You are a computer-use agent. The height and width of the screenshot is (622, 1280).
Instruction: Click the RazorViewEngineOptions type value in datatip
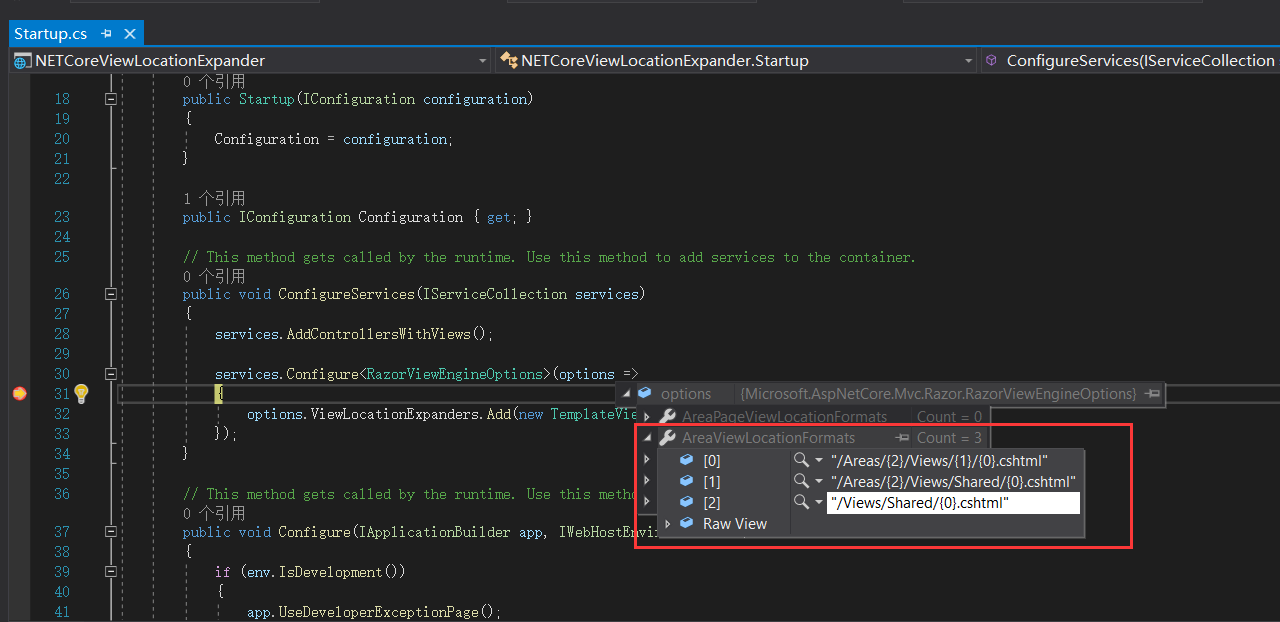(x=938, y=394)
